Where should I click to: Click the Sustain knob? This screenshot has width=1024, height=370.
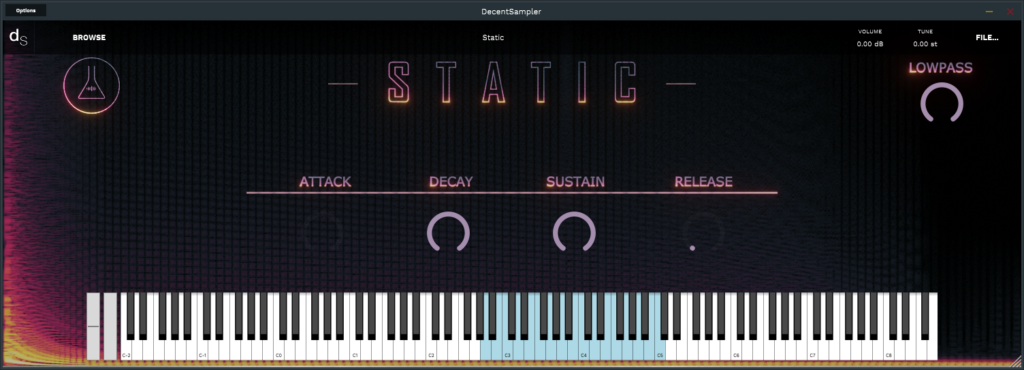[x=574, y=232]
